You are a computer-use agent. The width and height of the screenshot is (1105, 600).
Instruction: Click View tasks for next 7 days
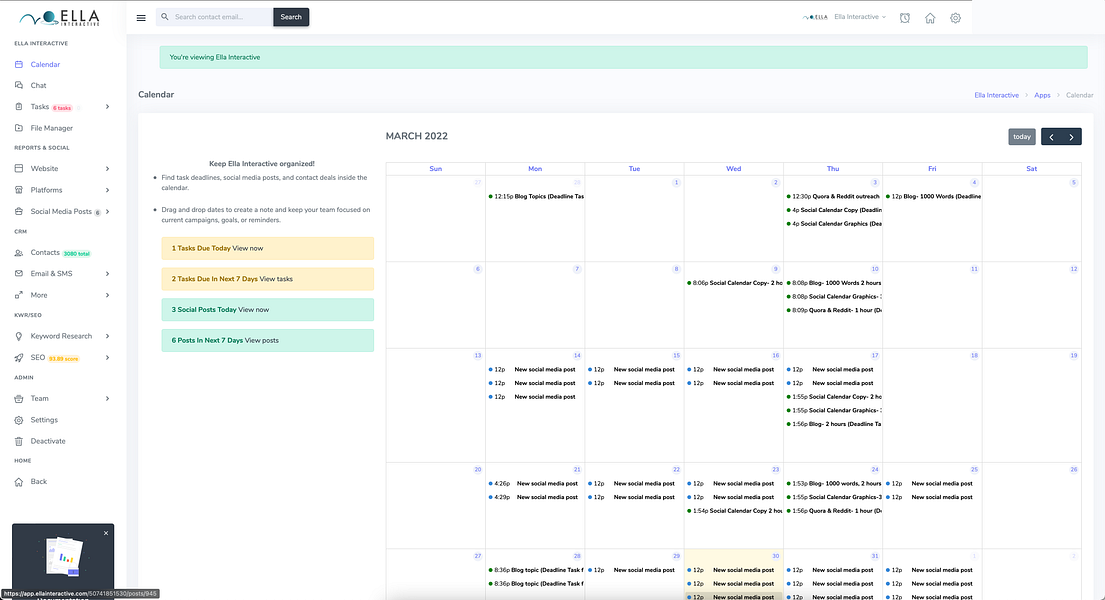tap(276, 279)
